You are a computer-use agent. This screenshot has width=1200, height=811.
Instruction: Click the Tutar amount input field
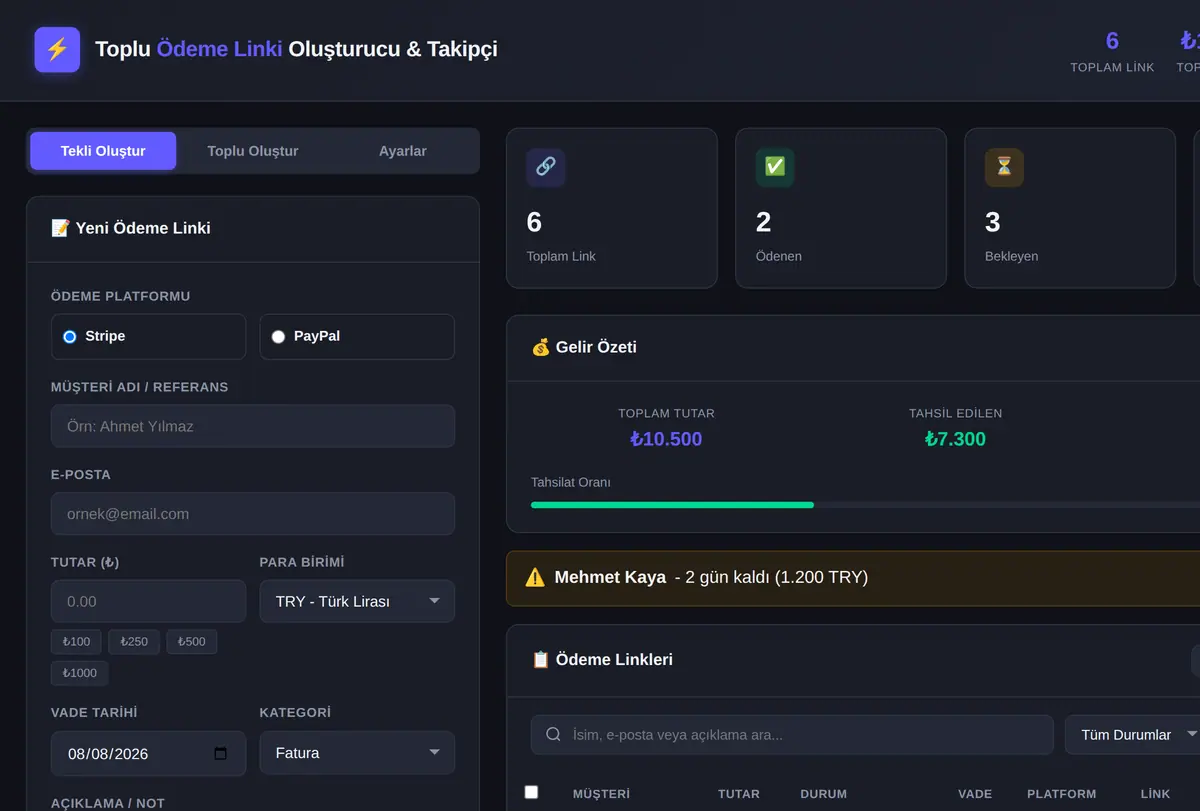pos(148,601)
